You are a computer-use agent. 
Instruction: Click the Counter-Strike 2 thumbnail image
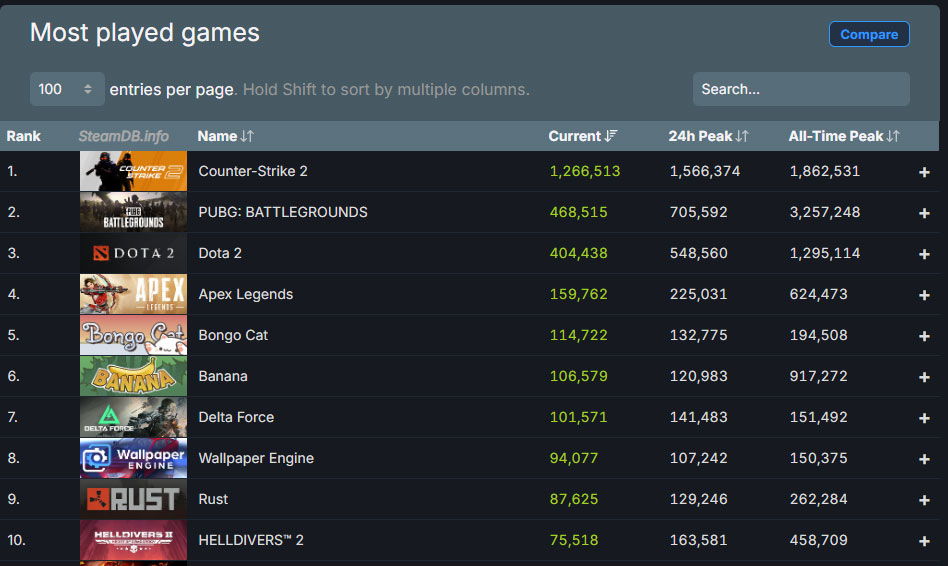[133, 171]
